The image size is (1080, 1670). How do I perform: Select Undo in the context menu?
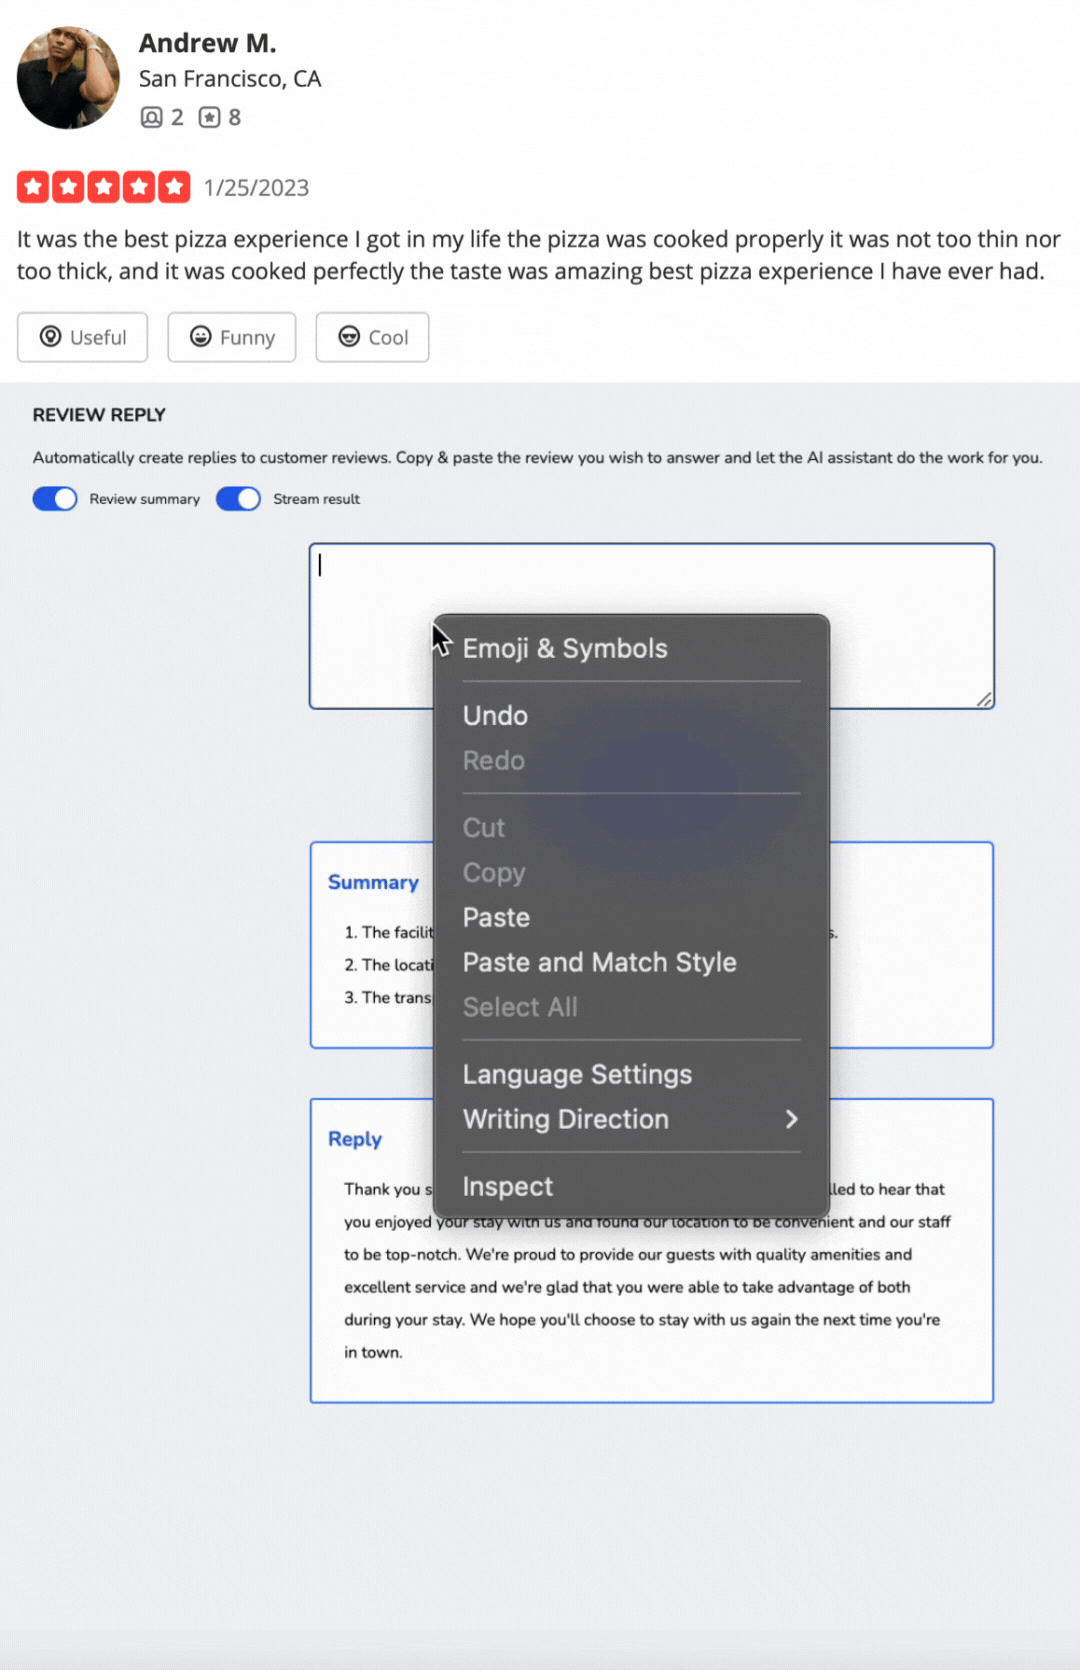(631, 715)
